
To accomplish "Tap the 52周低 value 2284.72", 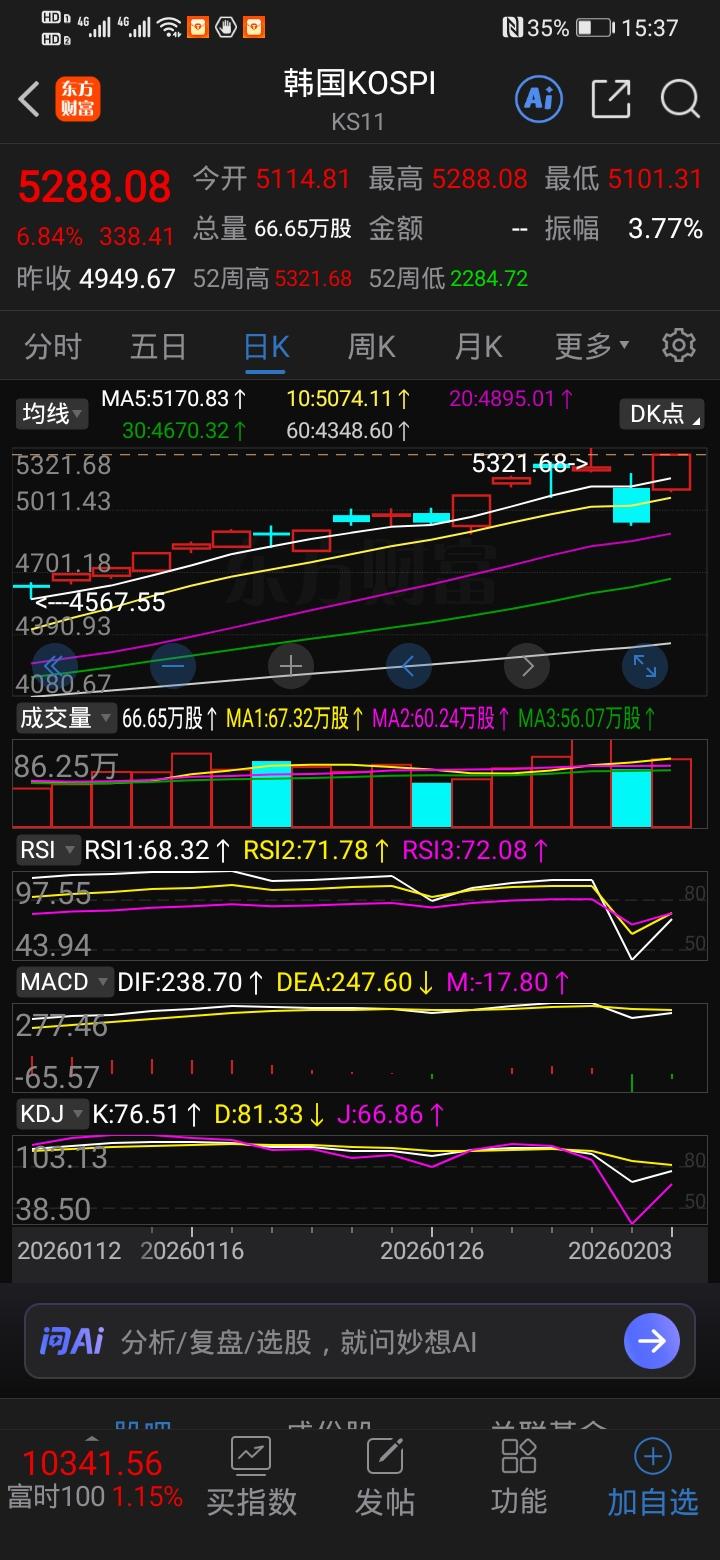I will tap(489, 279).
